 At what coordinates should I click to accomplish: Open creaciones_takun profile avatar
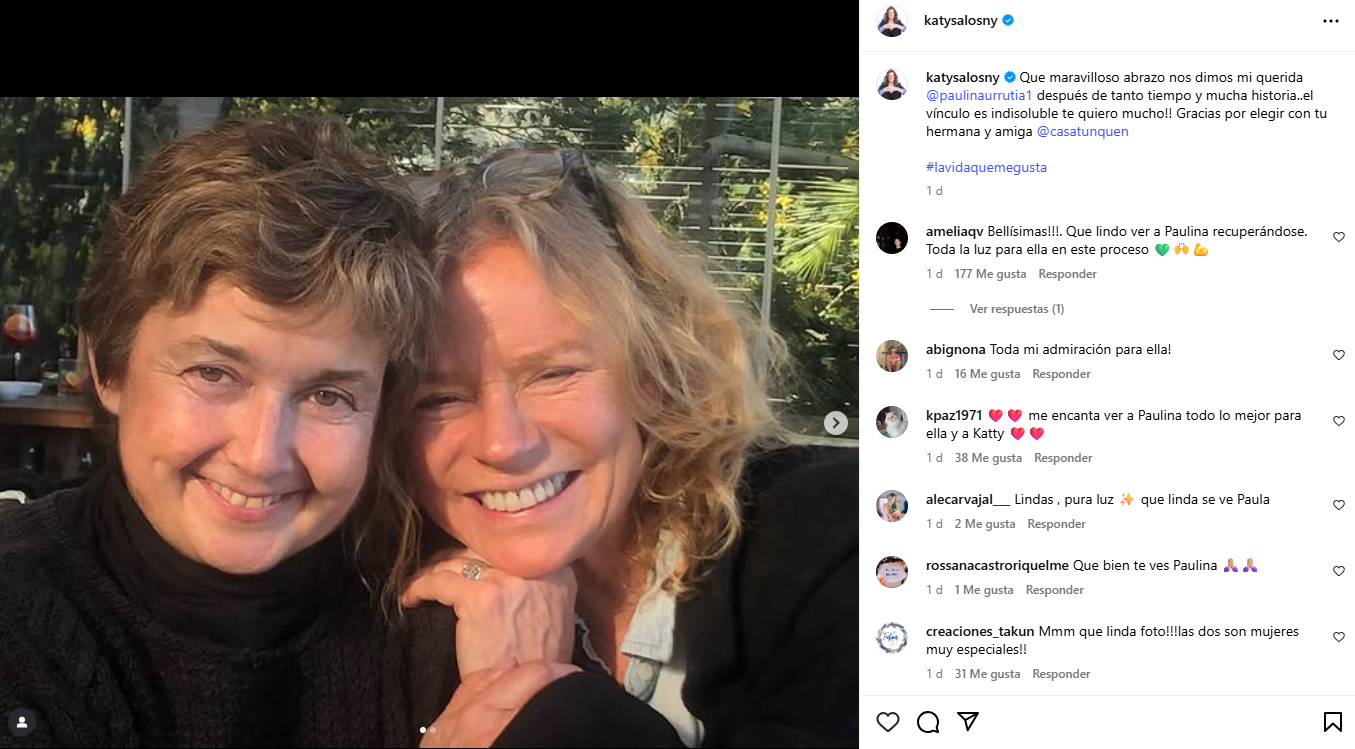[892, 638]
